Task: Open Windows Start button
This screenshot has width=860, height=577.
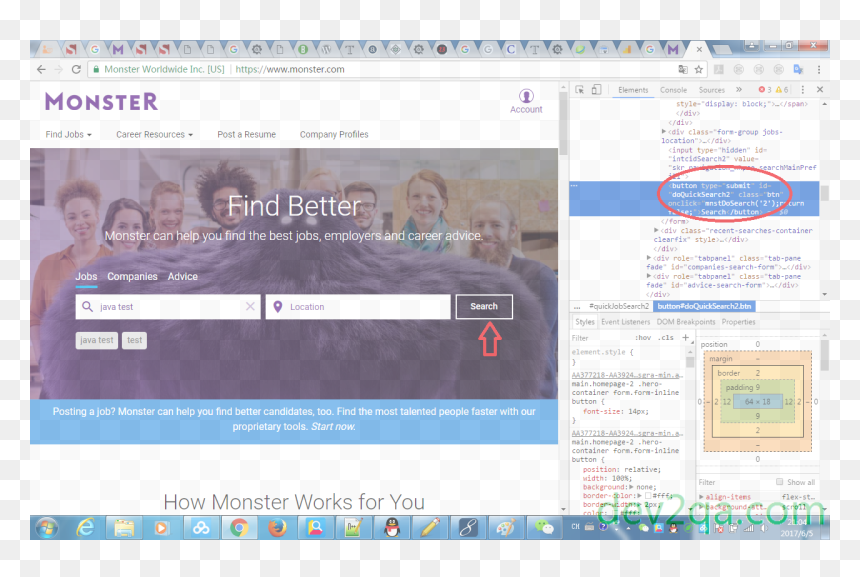Action: click(47, 528)
